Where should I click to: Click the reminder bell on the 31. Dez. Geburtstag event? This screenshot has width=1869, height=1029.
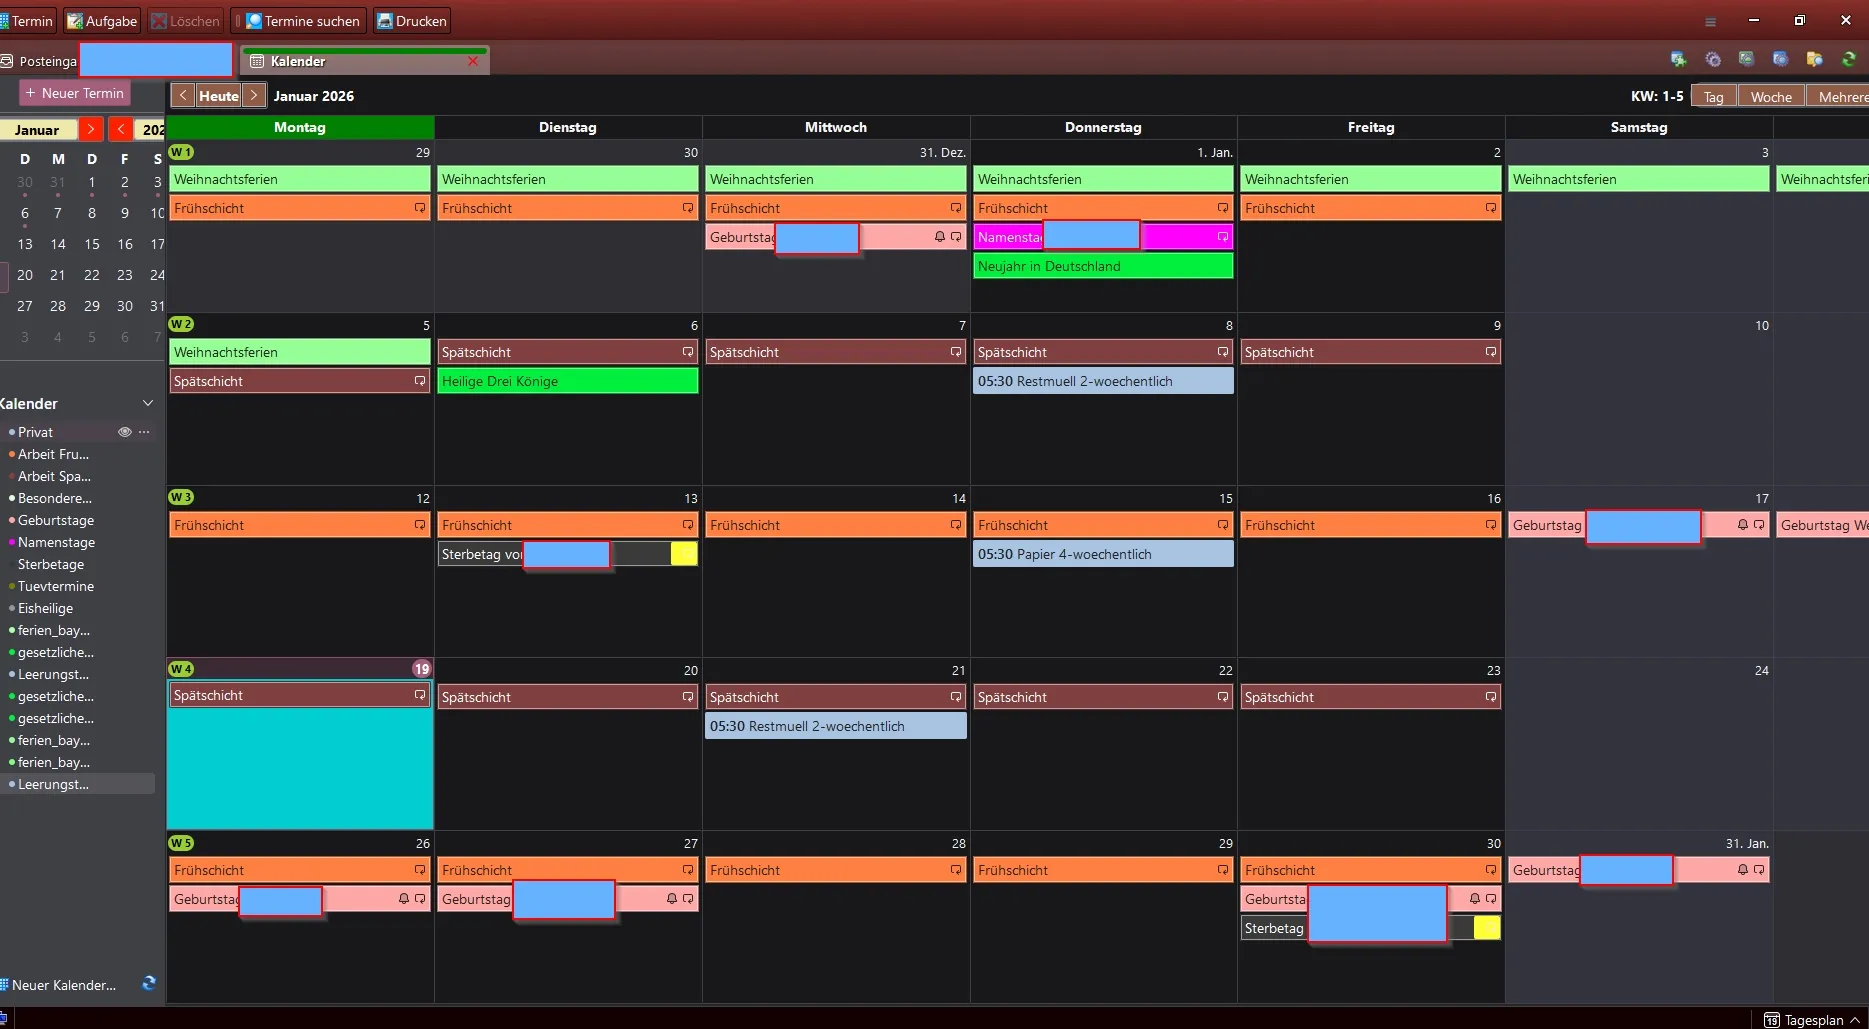coord(940,237)
